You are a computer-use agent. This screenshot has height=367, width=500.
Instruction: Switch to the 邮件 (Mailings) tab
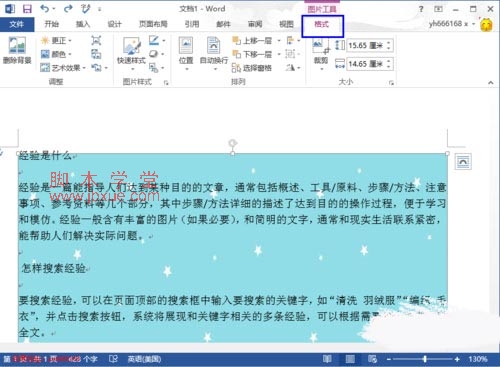point(223,24)
